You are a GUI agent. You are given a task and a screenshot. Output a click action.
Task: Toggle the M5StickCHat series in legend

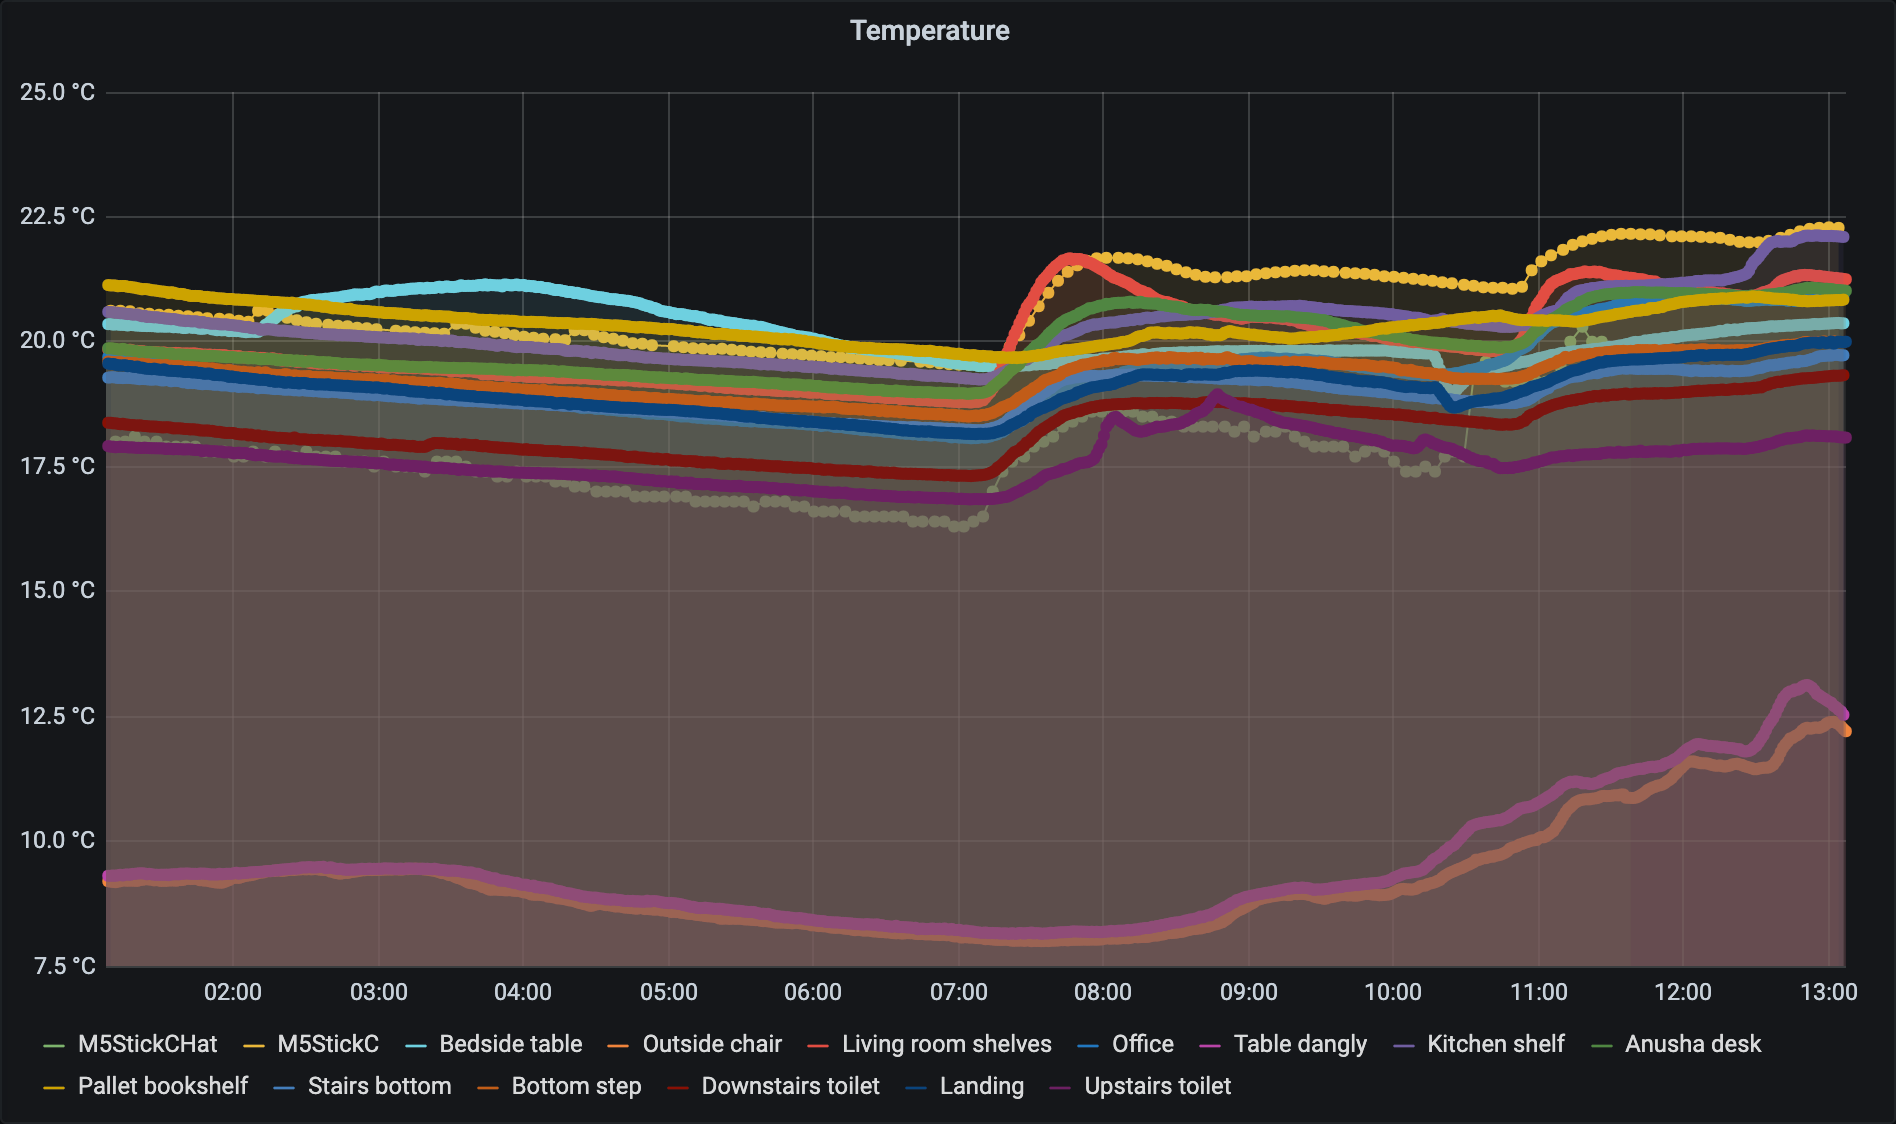pyautogui.click(x=147, y=1044)
